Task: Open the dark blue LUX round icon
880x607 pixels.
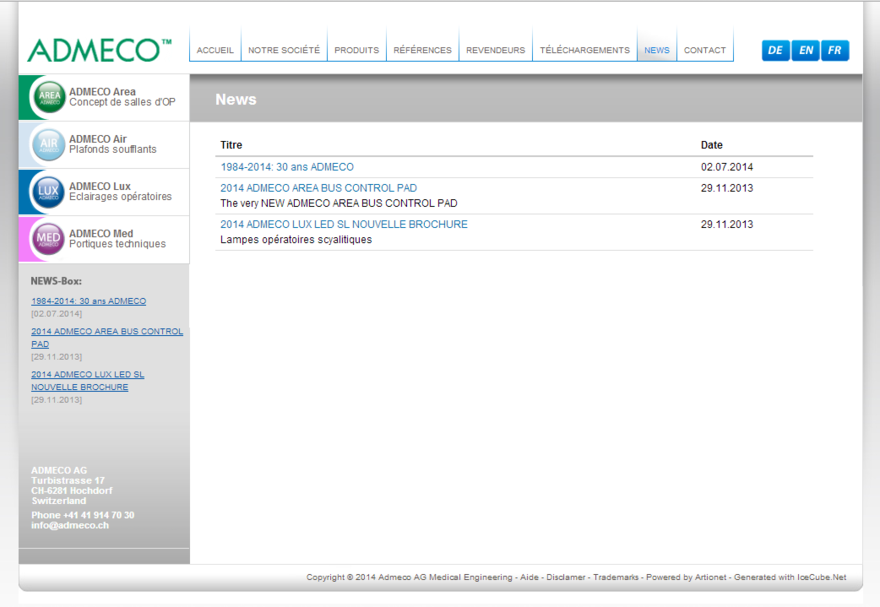Action: [49, 191]
